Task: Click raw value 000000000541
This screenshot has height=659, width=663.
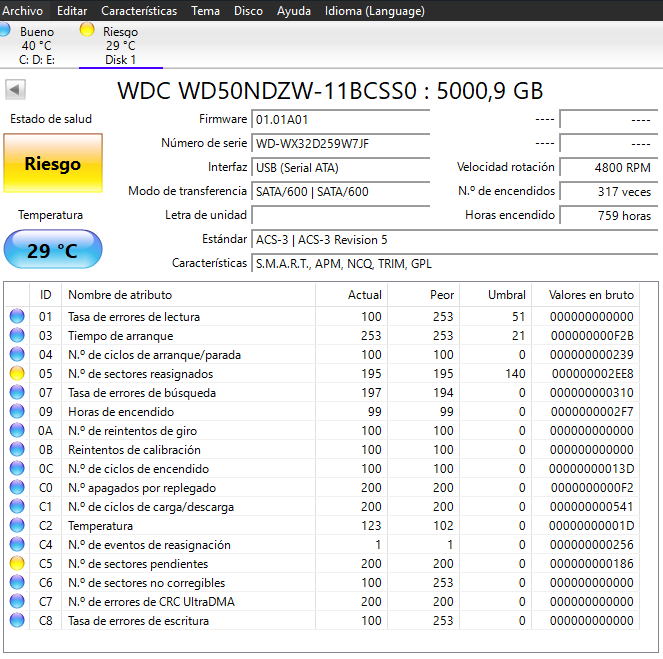Action: (x=592, y=506)
